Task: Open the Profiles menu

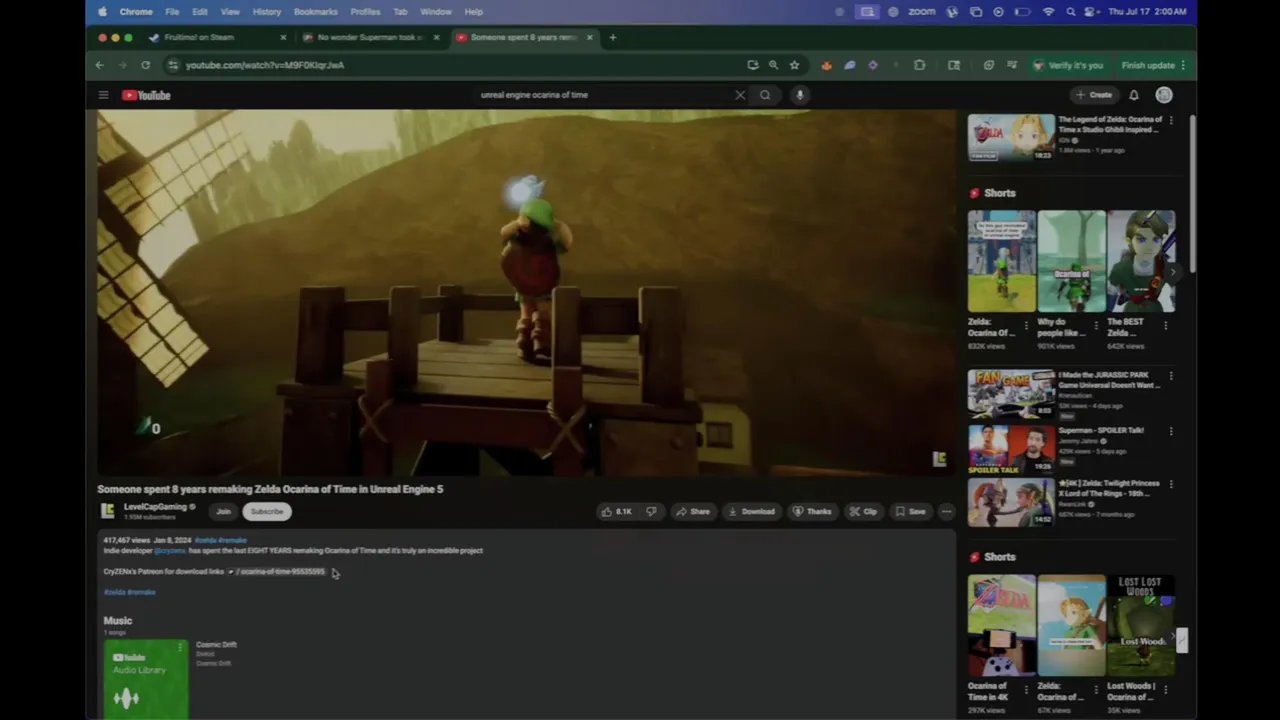Action: click(365, 12)
